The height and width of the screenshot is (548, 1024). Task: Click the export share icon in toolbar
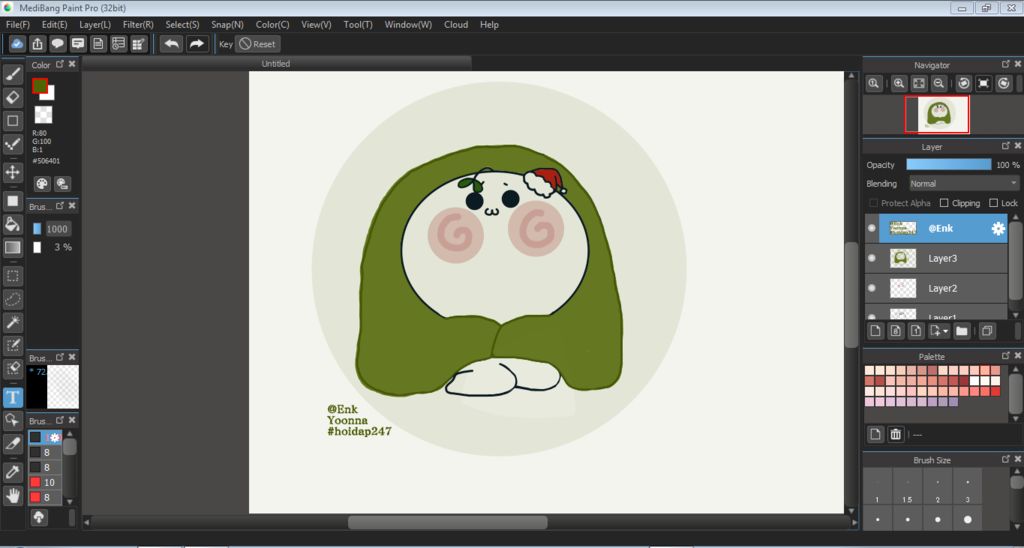[x=38, y=44]
